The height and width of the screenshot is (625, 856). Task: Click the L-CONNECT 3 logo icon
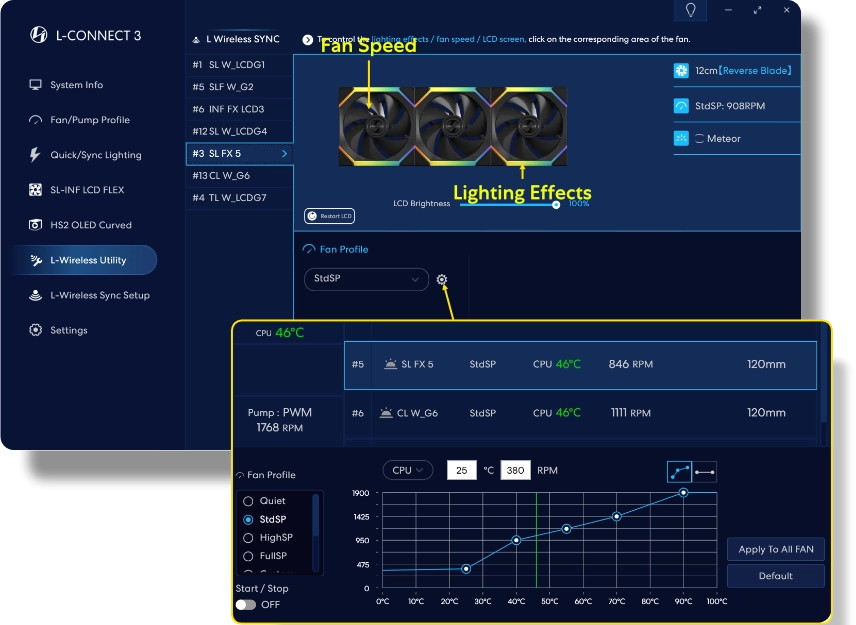(38, 35)
